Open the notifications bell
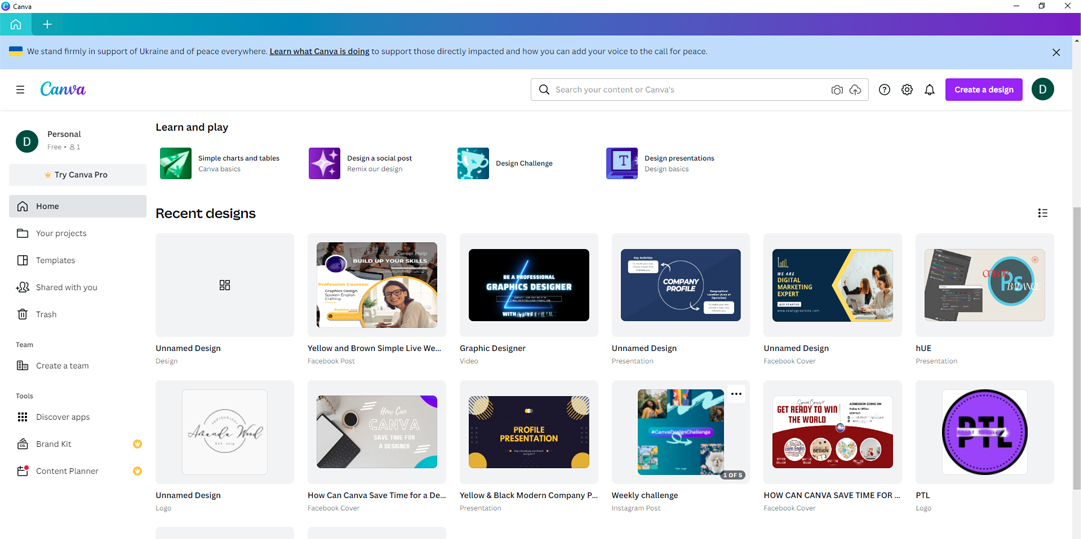The width and height of the screenshot is (1081, 539). [x=929, y=90]
